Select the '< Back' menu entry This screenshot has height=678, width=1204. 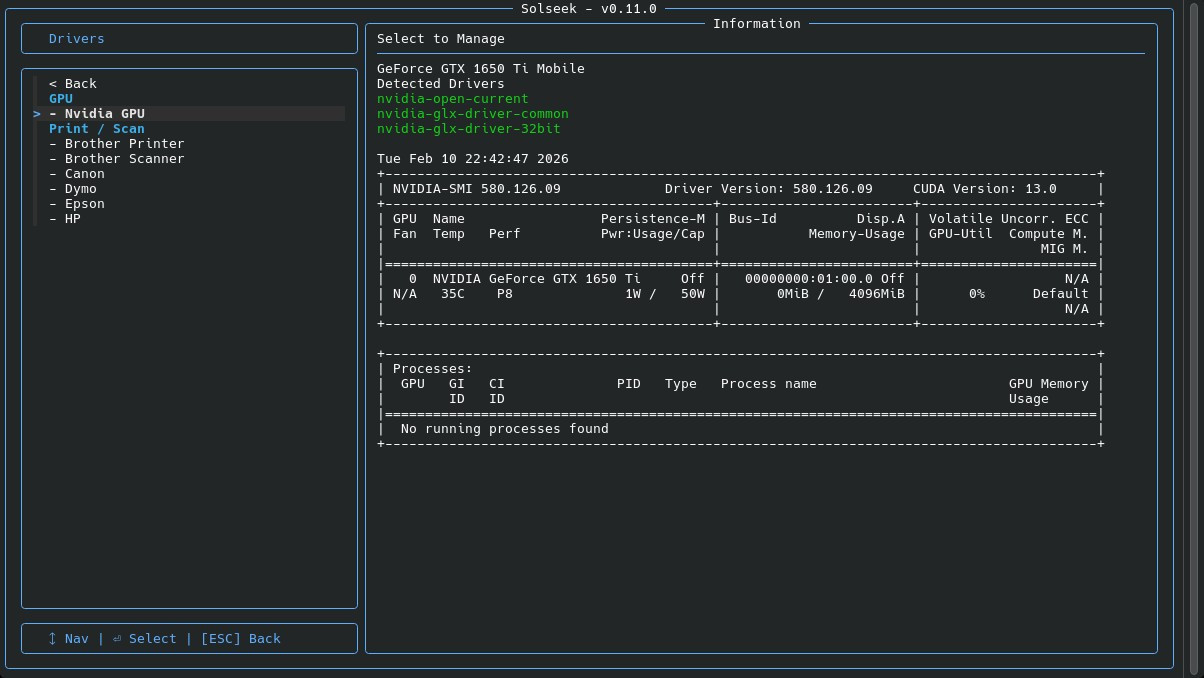tap(73, 84)
